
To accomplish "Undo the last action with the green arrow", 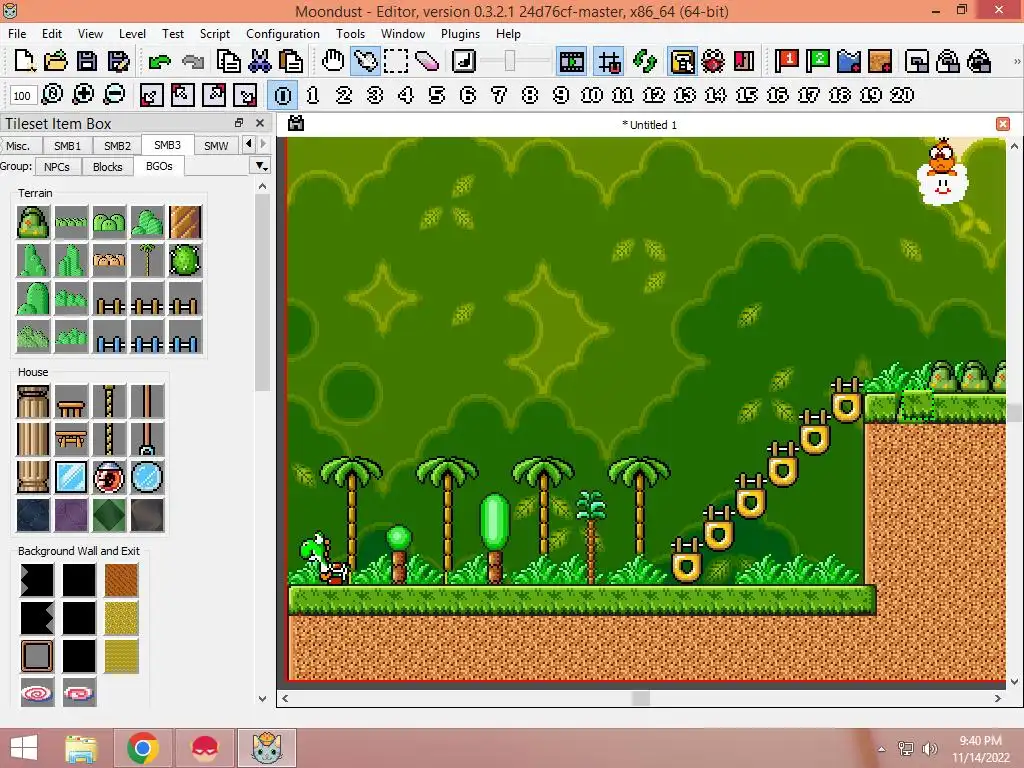I will coord(159,61).
